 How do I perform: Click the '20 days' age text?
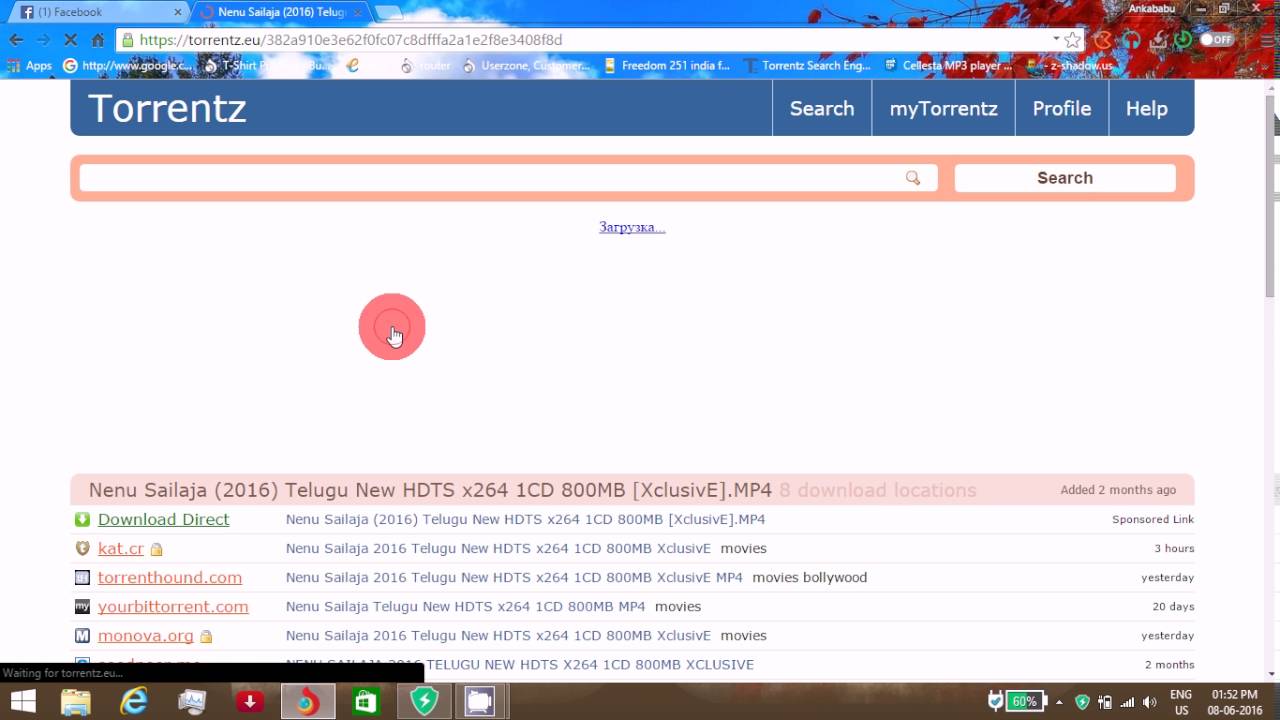[x=1173, y=606]
